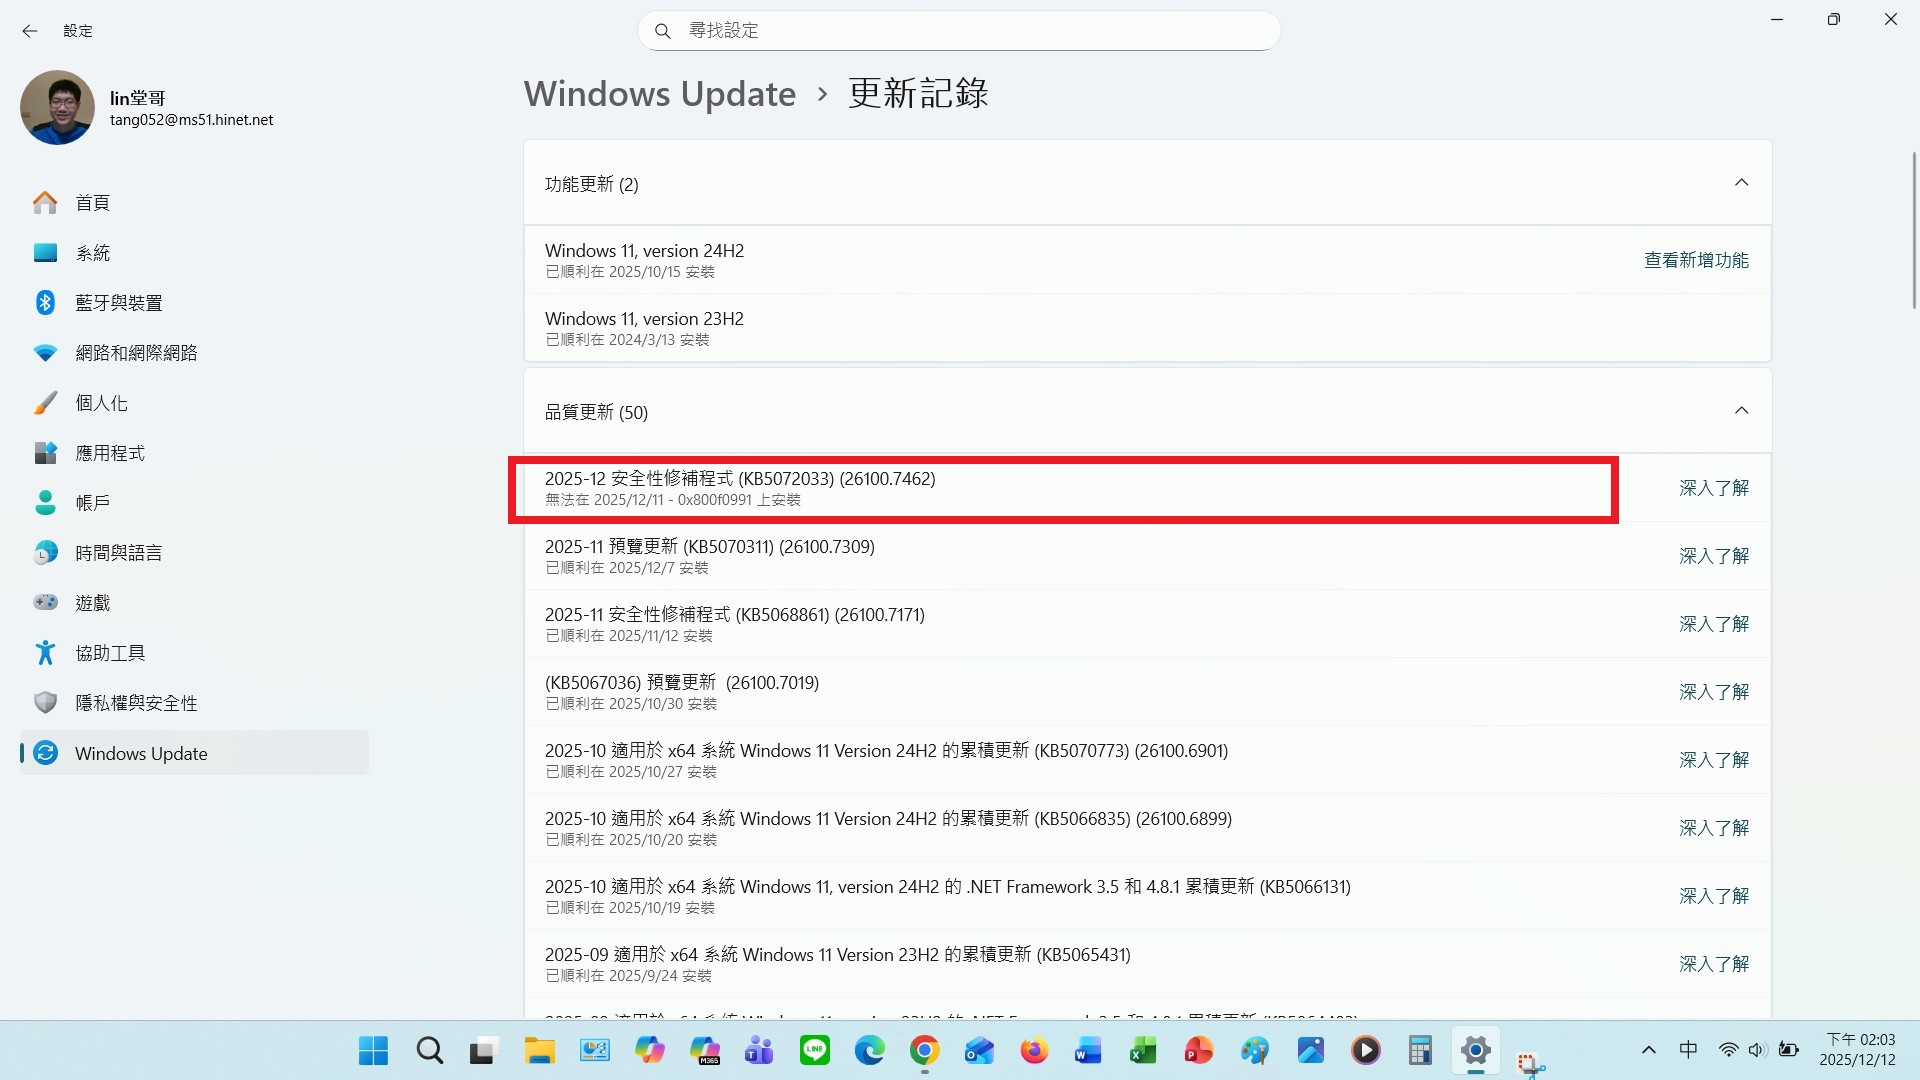Image resolution: width=1920 pixels, height=1080 pixels.
Task: Open 遊戲 settings in the sidebar
Action: 94,602
